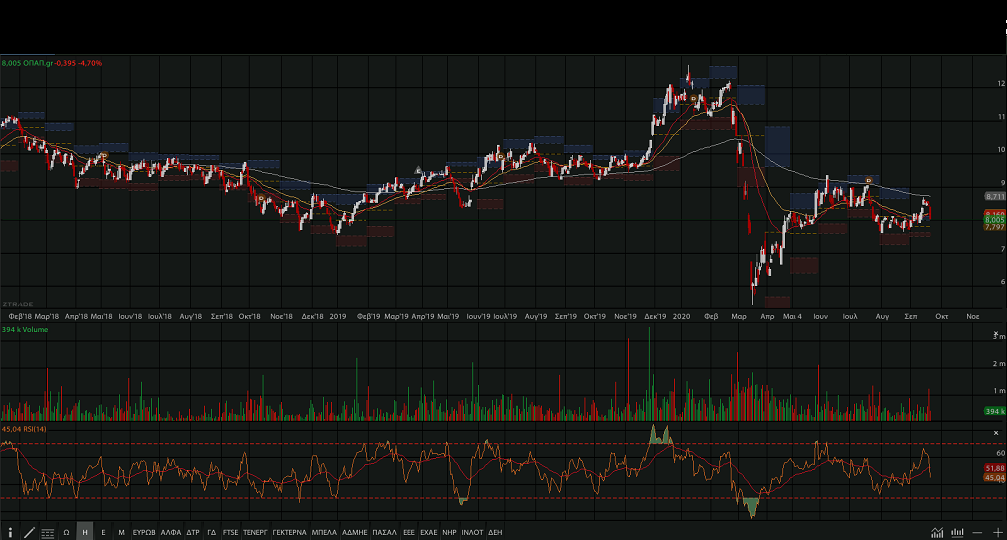
Task: Switch to the E weekly timeframe
Action: click(x=103, y=532)
